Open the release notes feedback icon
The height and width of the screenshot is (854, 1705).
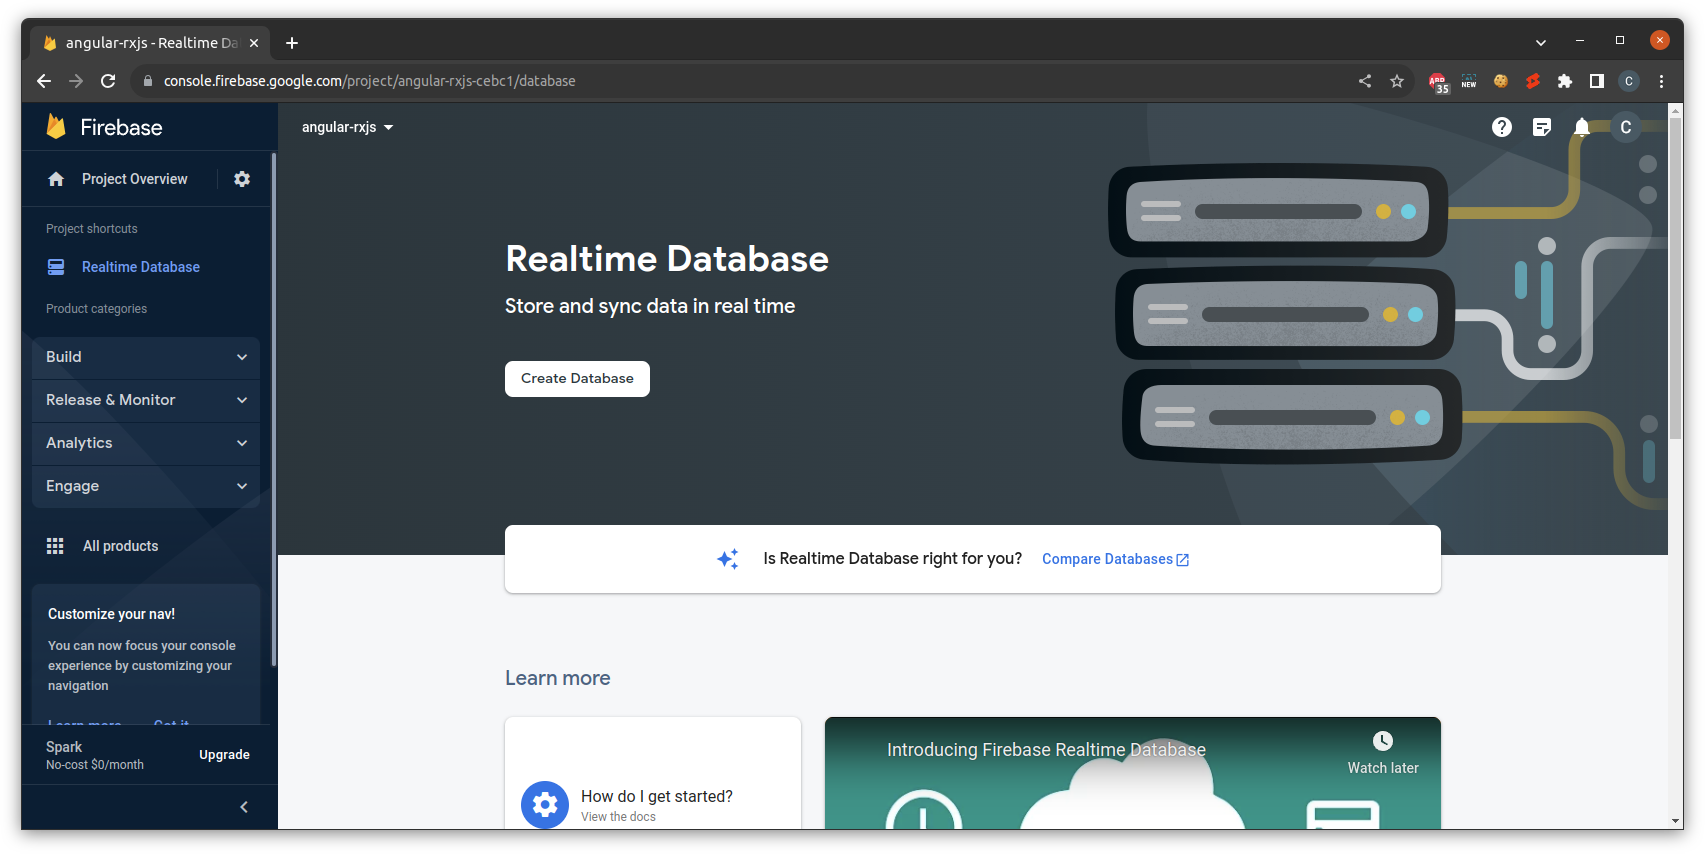click(1542, 127)
